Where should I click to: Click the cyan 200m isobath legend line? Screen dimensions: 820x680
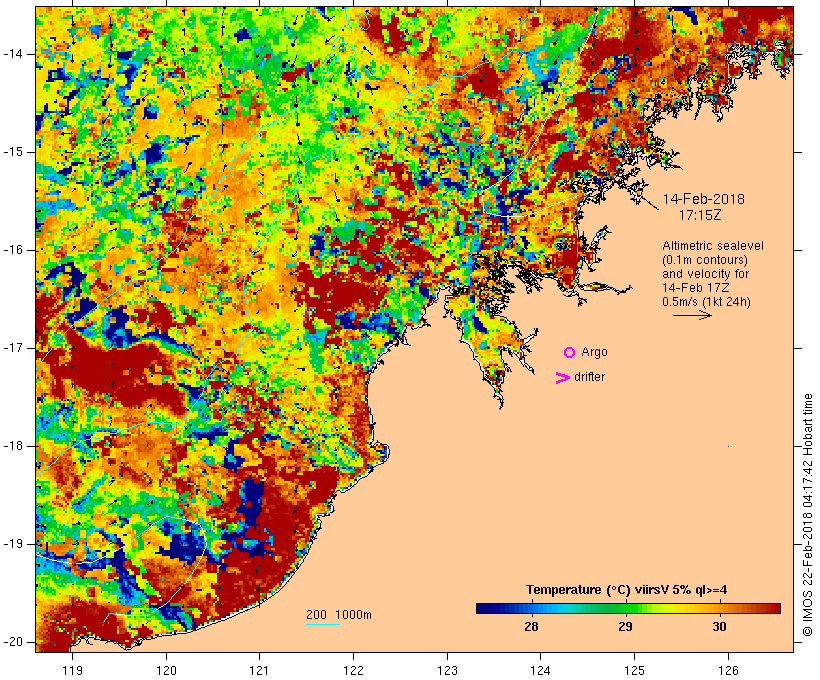[x=323, y=624]
